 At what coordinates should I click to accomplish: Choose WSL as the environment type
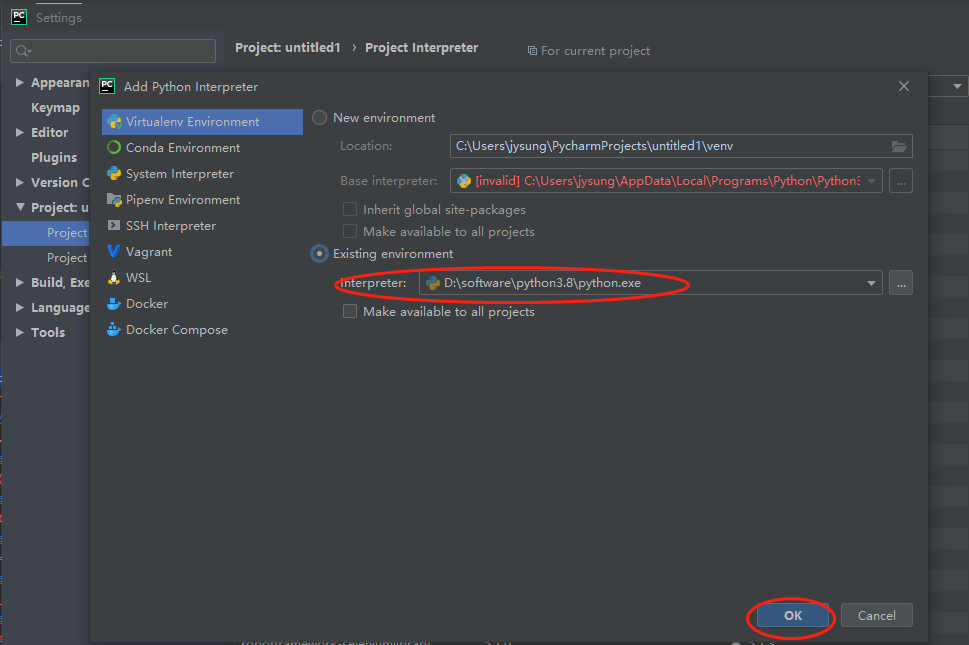coord(137,277)
